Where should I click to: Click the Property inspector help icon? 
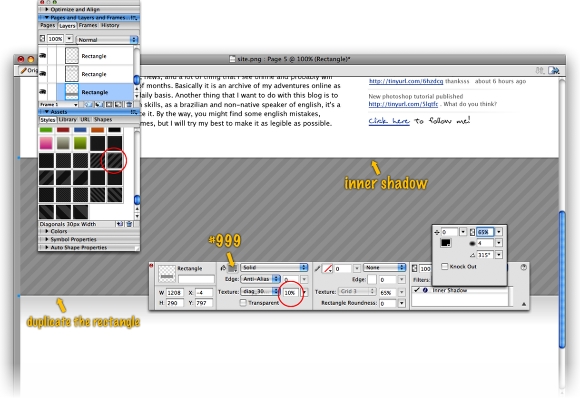(x=523, y=267)
